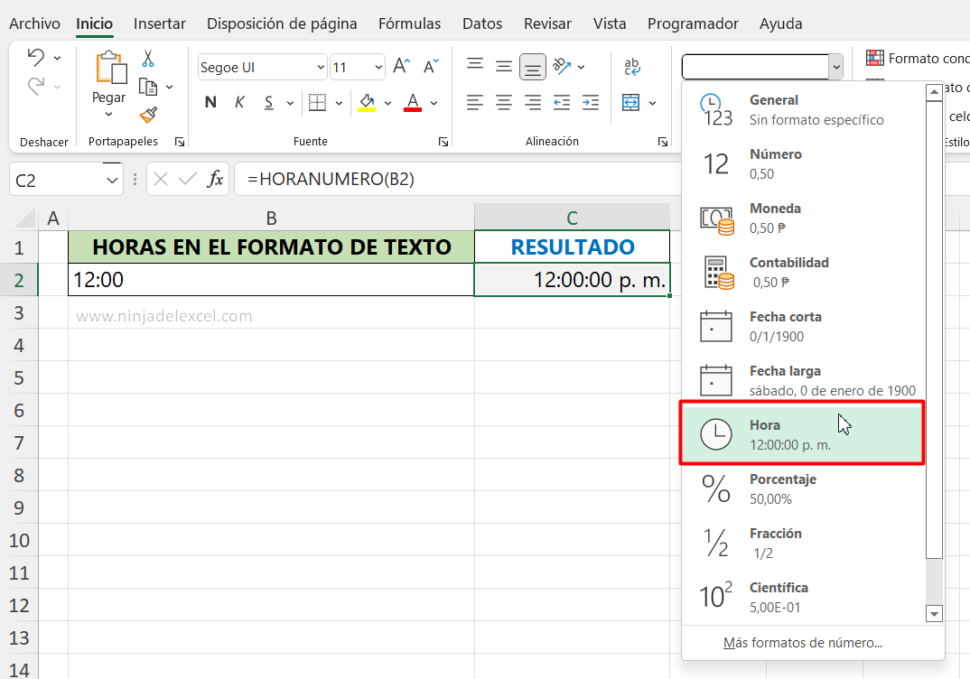Switch to the Fórmulas ribbon tab
This screenshot has height=679, width=970.
(x=408, y=23)
